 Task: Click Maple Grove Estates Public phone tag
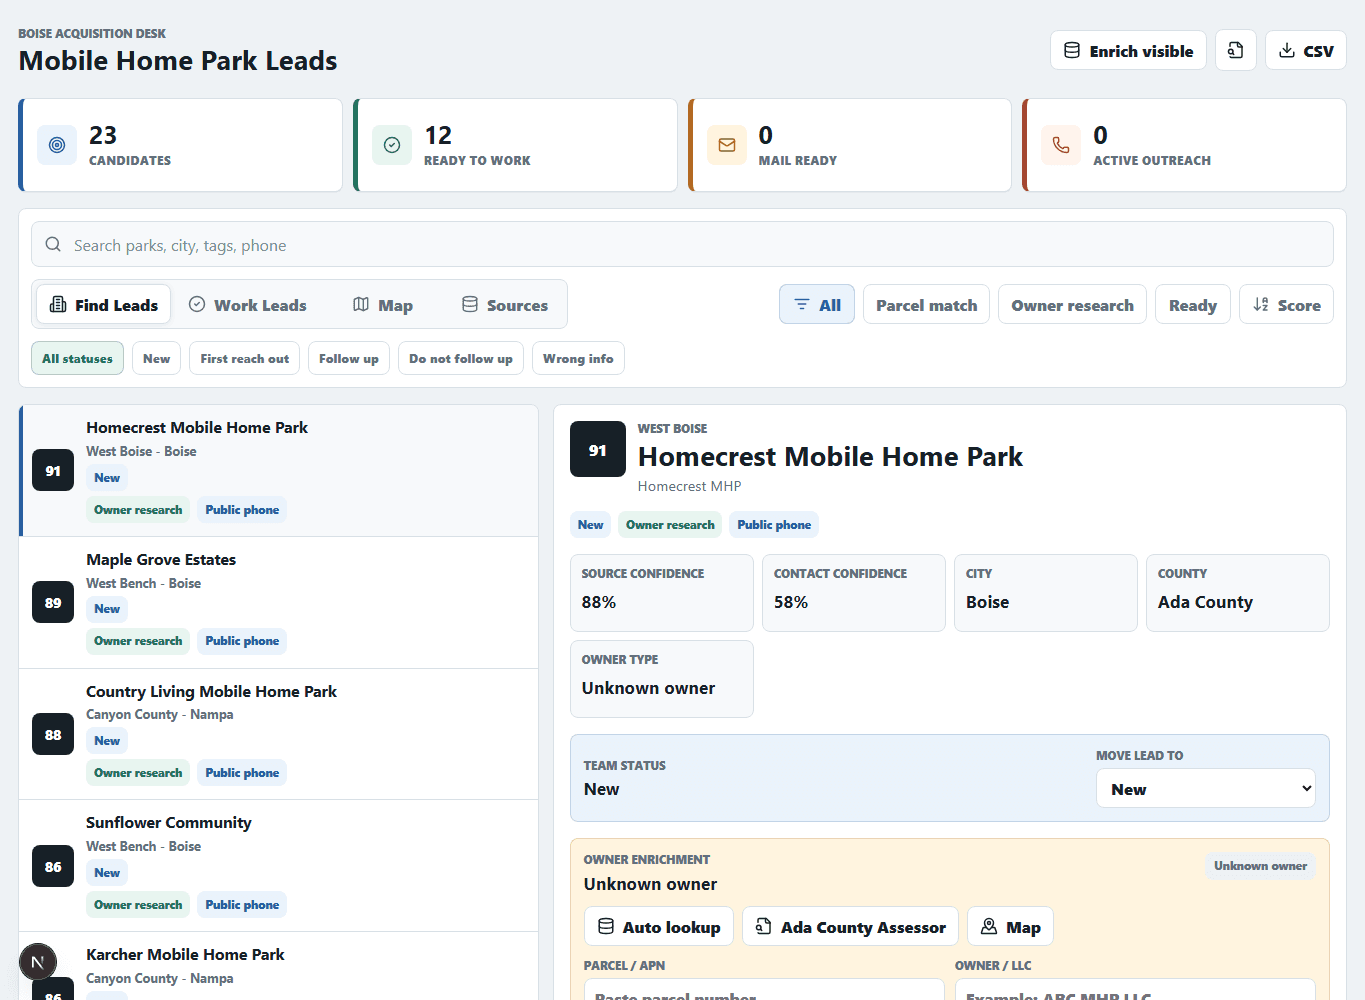(242, 641)
